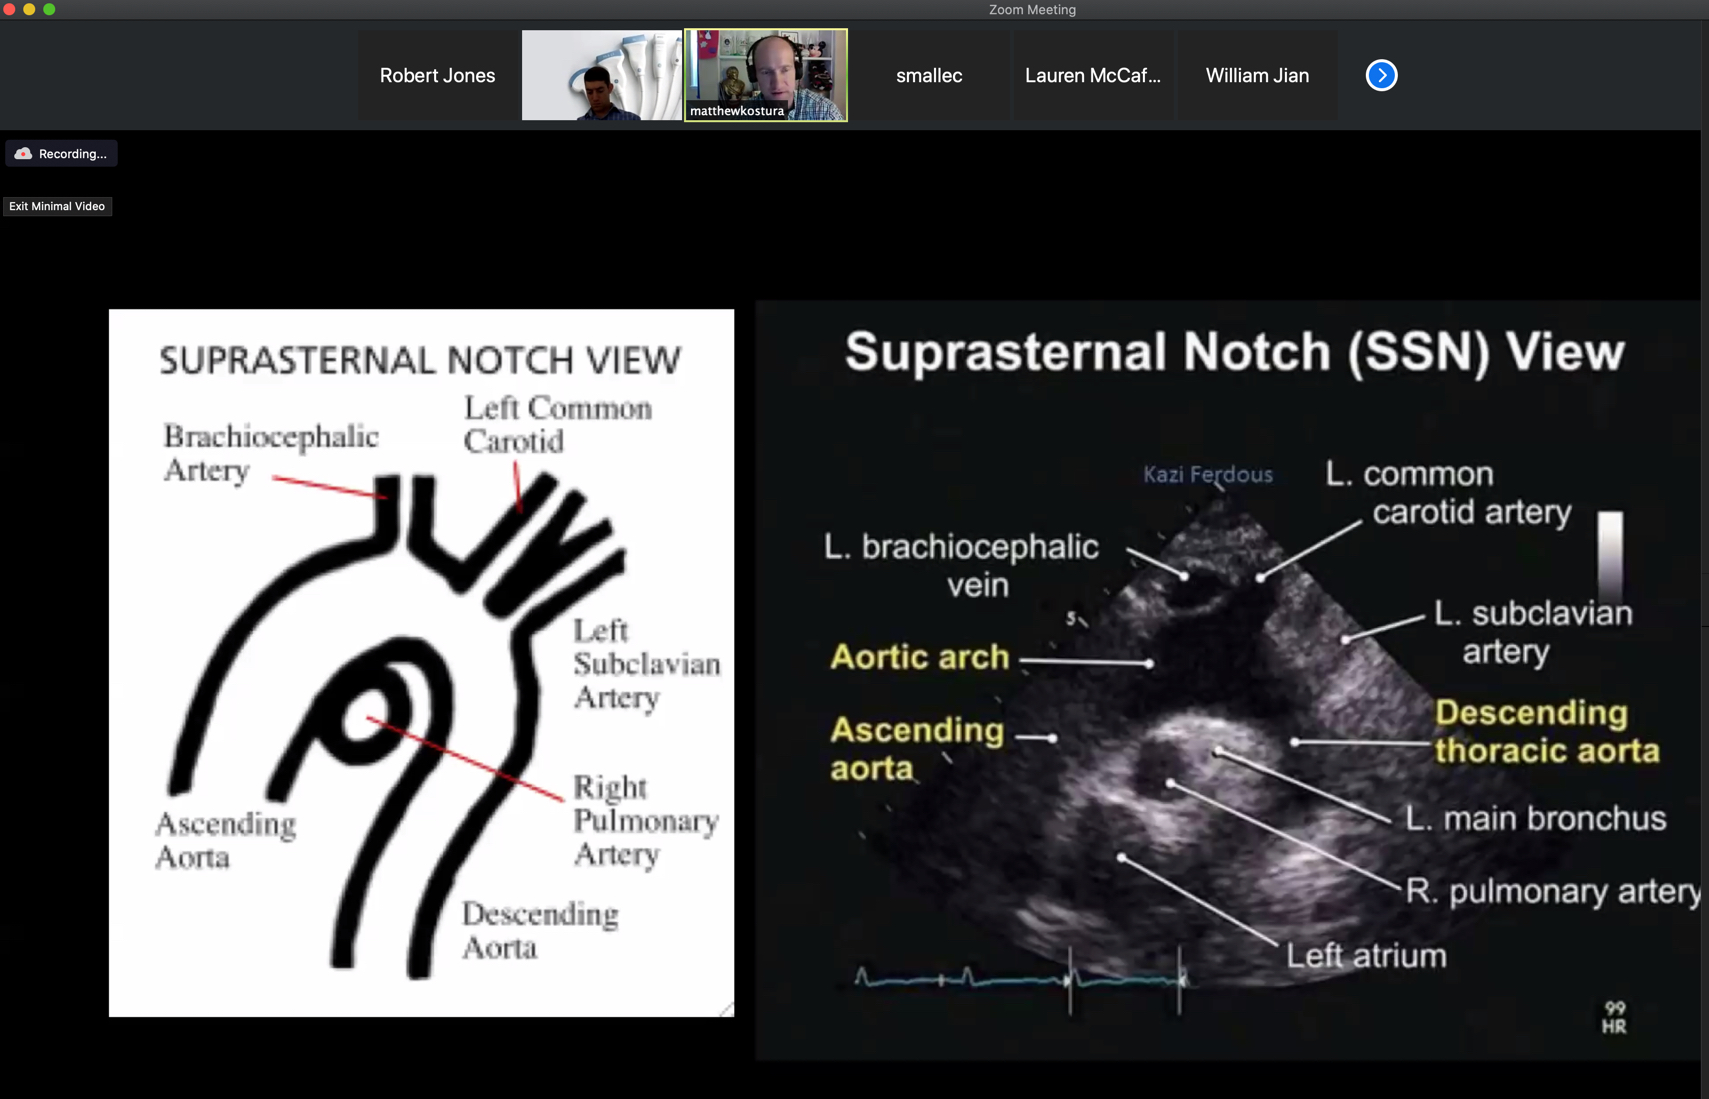Select the William Jian participant tile

pos(1256,74)
